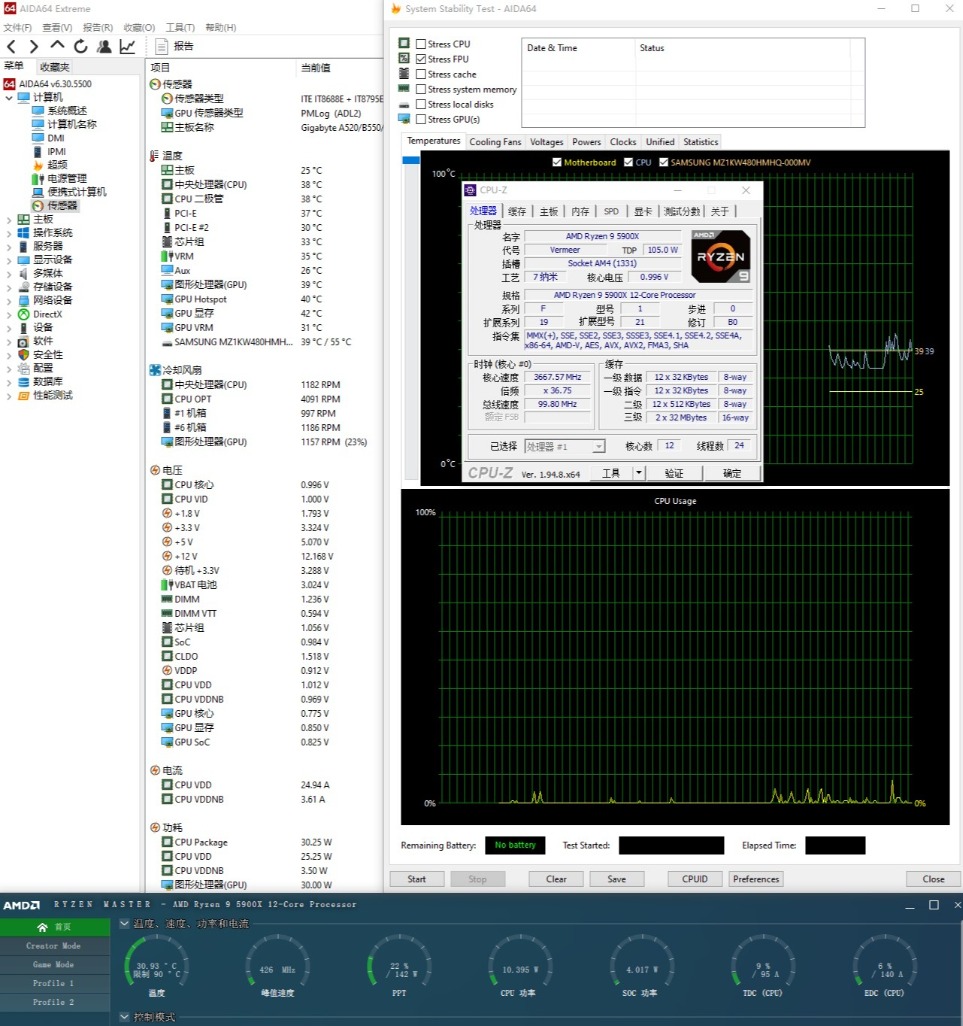Go back with AIDA64 toolbar left arrow
The height and width of the screenshot is (1026, 963).
pos(11,46)
